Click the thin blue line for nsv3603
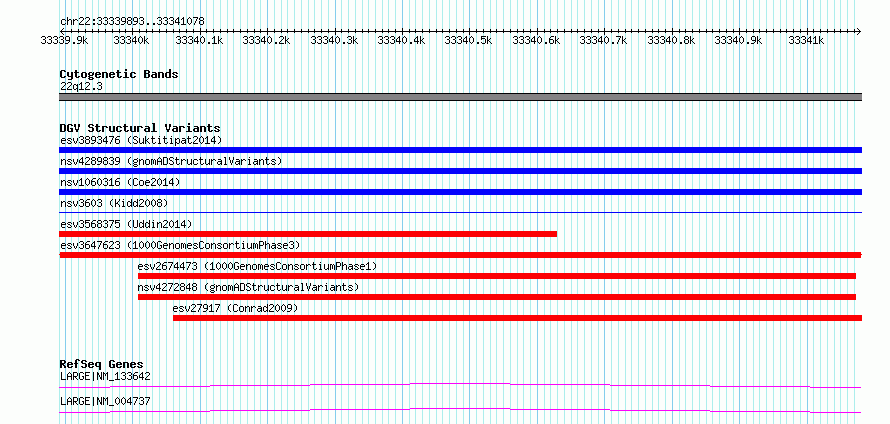 click(460, 213)
